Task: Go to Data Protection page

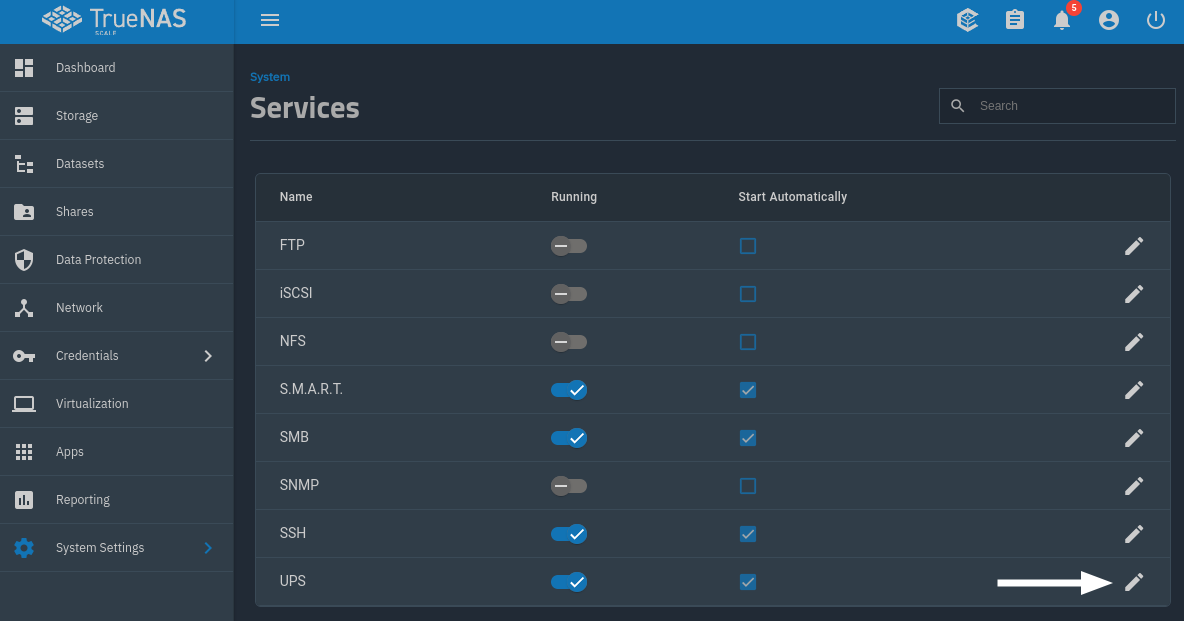Action: tap(98, 260)
